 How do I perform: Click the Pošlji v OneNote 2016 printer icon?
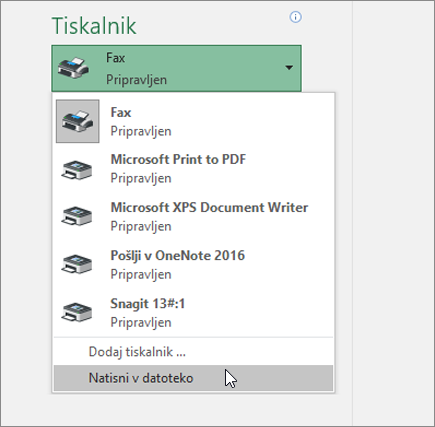pos(77,264)
